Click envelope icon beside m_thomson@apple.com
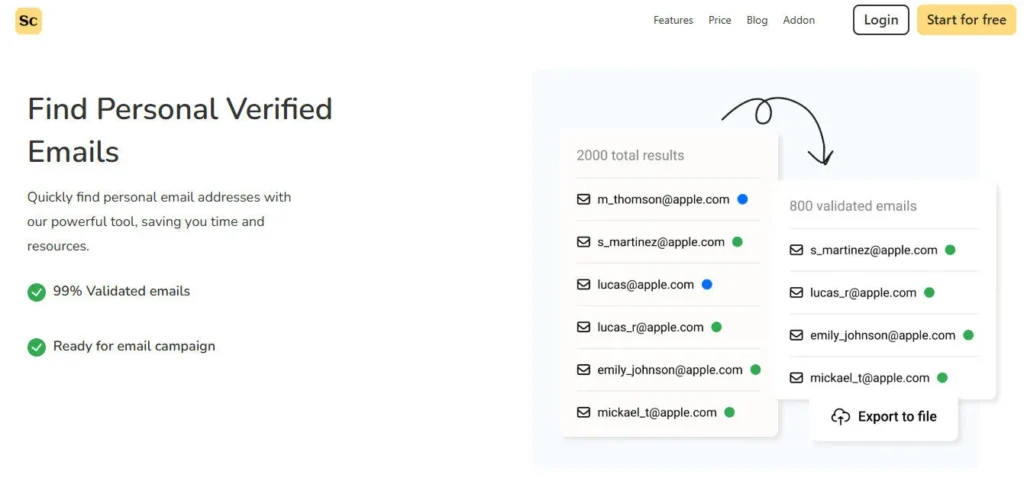This screenshot has height=478, width=1024. pyautogui.click(x=584, y=199)
